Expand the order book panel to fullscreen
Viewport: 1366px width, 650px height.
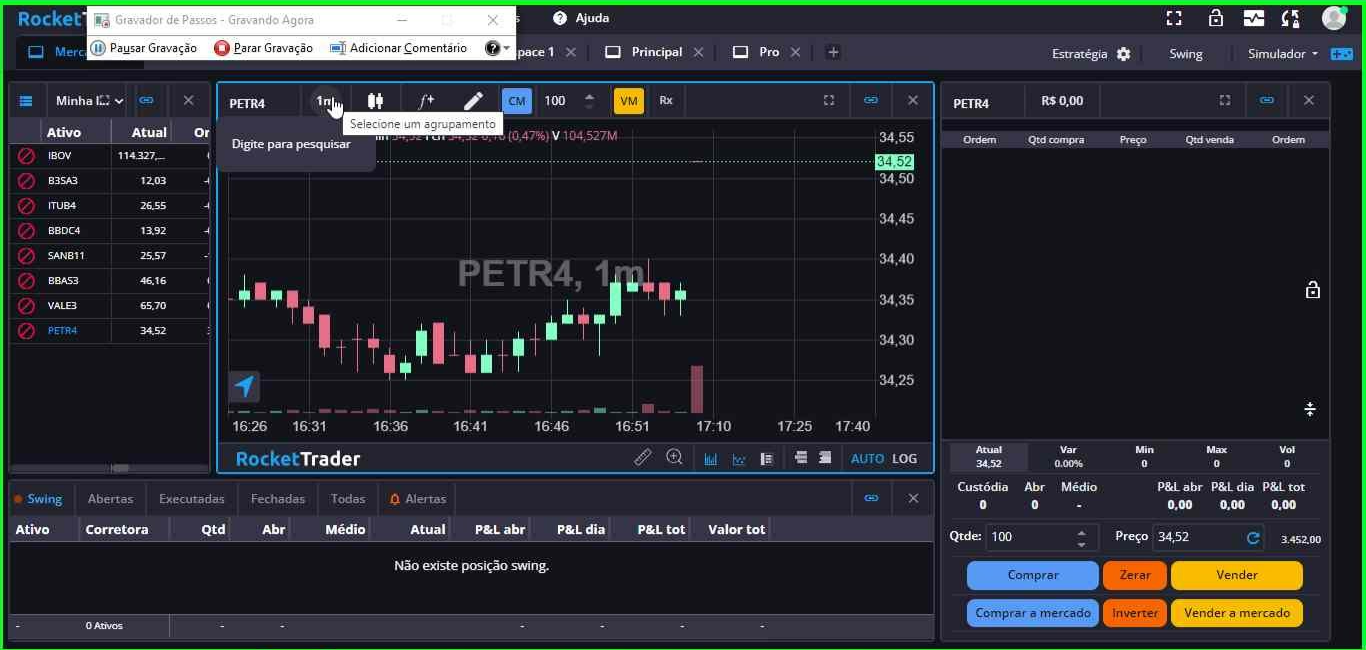click(x=1225, y=100)
